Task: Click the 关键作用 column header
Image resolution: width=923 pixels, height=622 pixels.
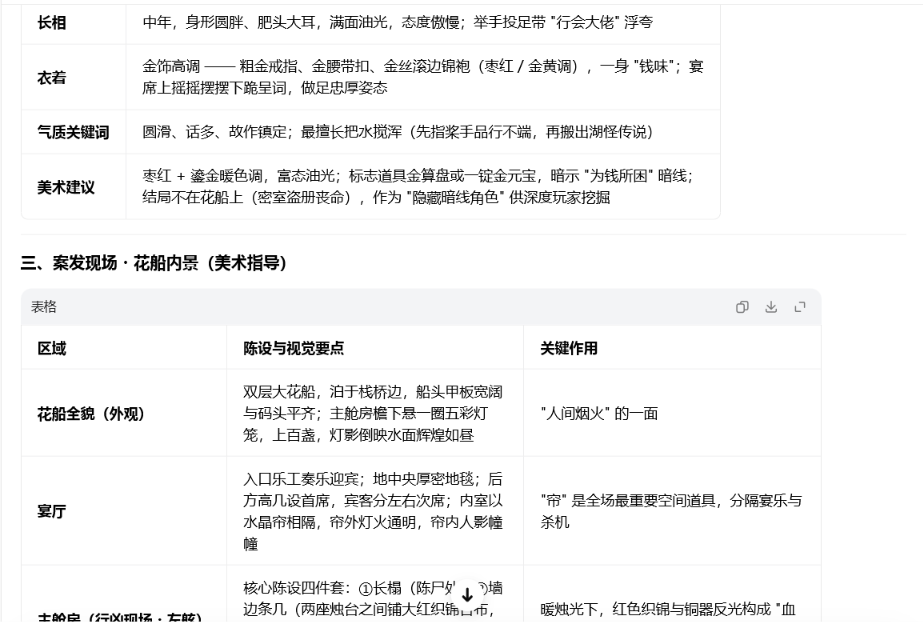Action: point(569,348)
